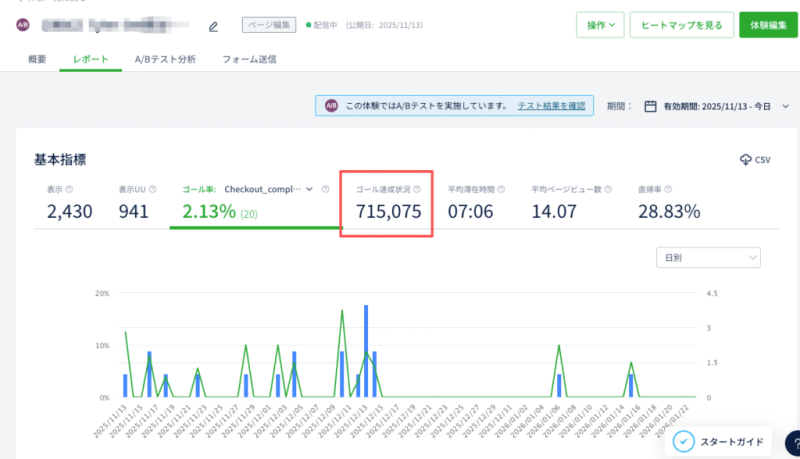The width and height of the screenshot is (800, 459).
Task: Open the 操作 dropdown menu
Action: [600, 24]
